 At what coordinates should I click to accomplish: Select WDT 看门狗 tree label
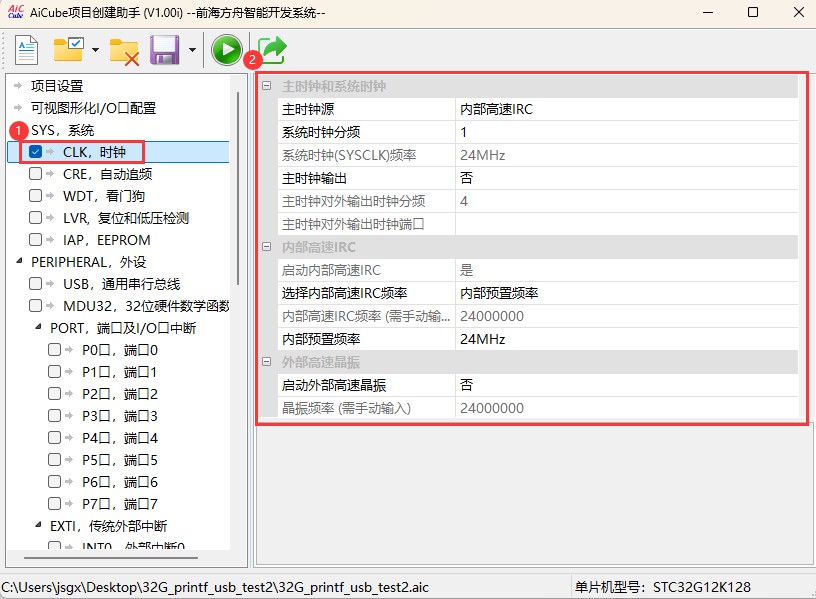[x=104, y=196]
